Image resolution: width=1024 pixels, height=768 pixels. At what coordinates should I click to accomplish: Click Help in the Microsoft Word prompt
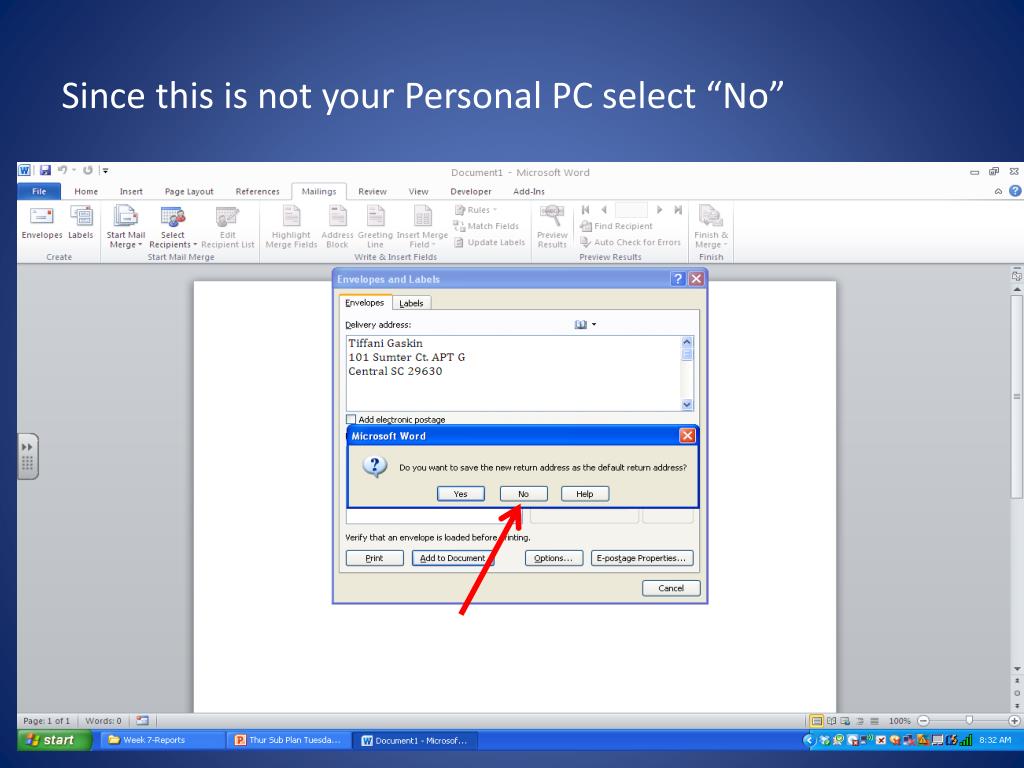tap(584, 494)
